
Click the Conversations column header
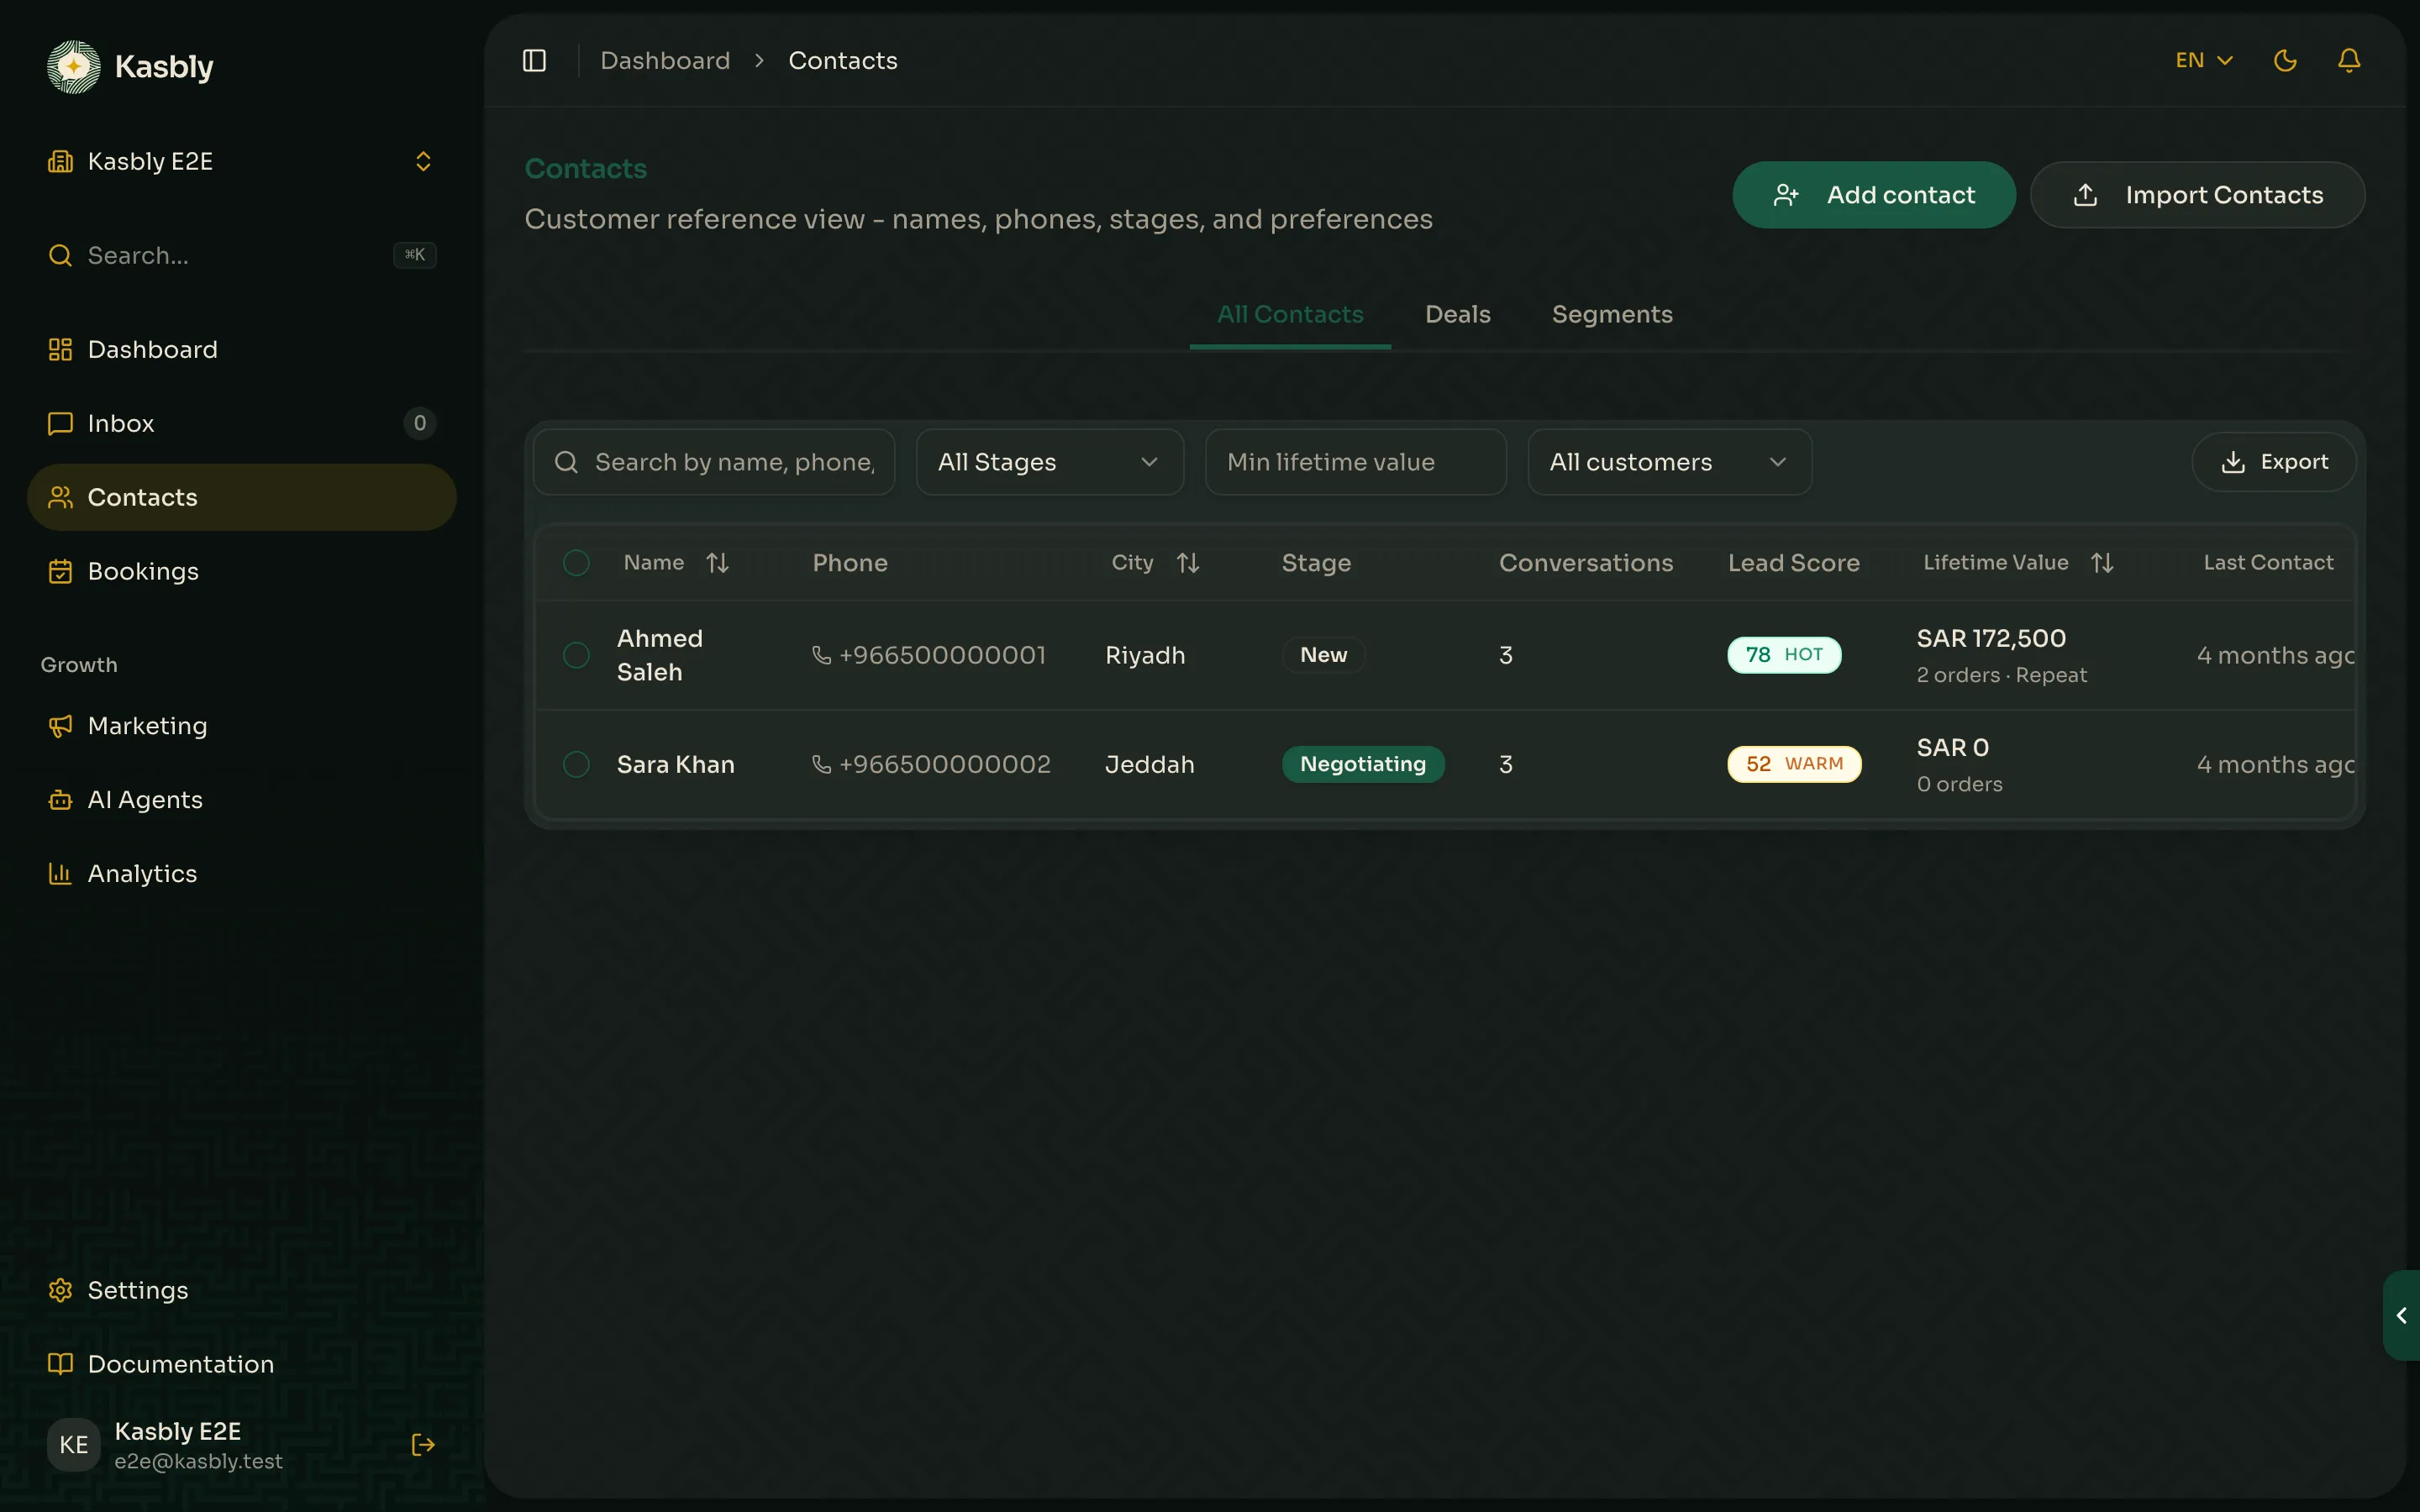[x=1585, y=563]
